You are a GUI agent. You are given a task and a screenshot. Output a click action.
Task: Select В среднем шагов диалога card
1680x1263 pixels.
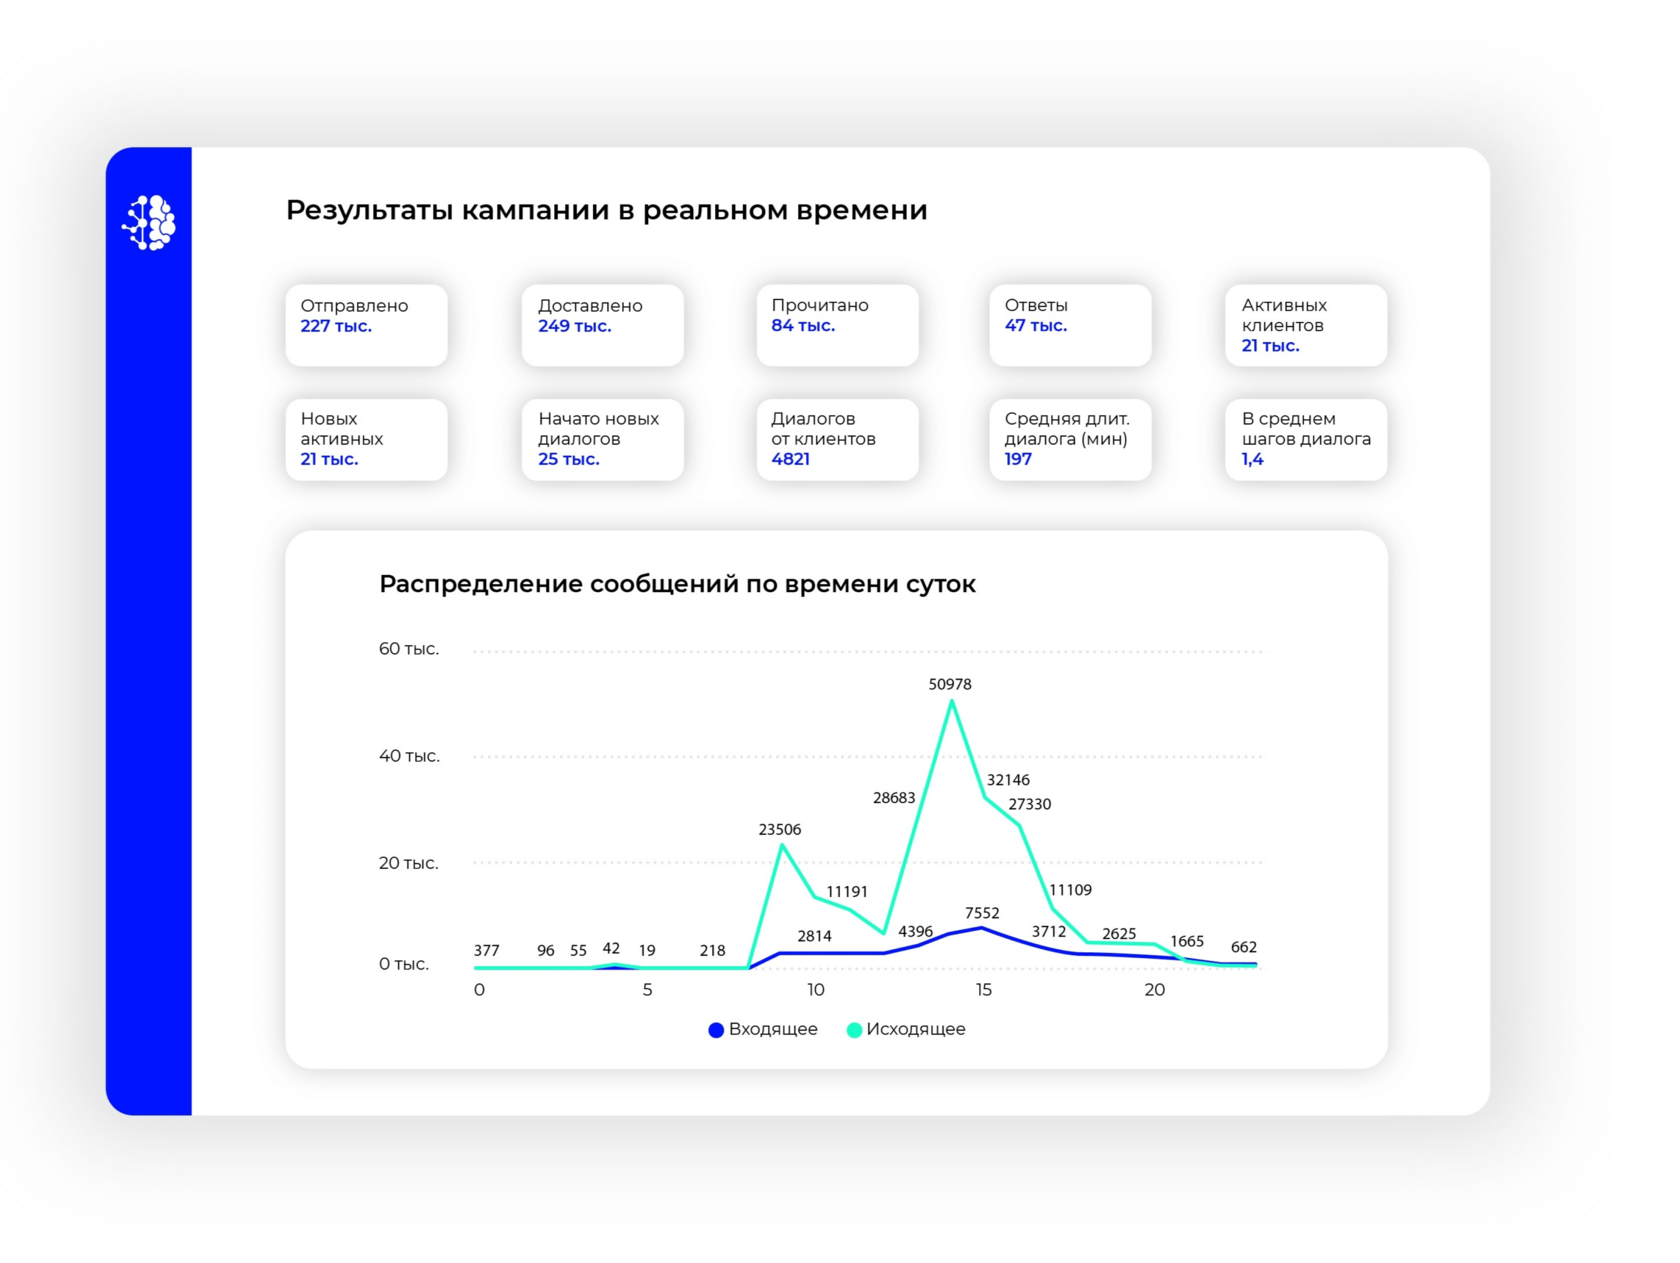[1306, 439]
